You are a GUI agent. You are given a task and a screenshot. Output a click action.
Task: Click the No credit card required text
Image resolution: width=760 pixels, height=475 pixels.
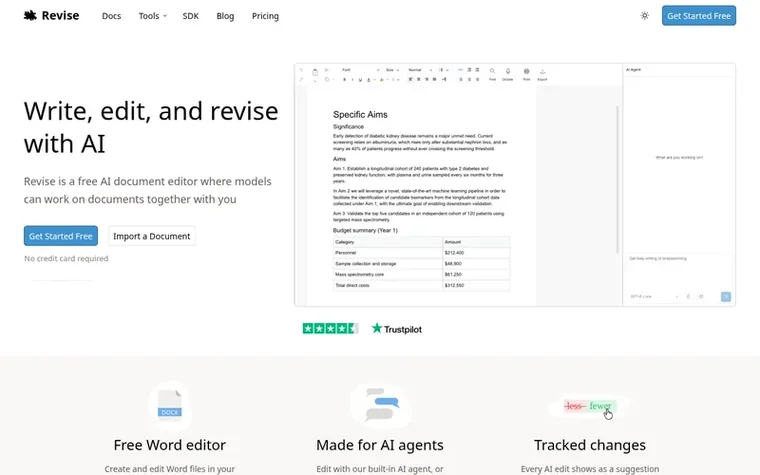66,258
